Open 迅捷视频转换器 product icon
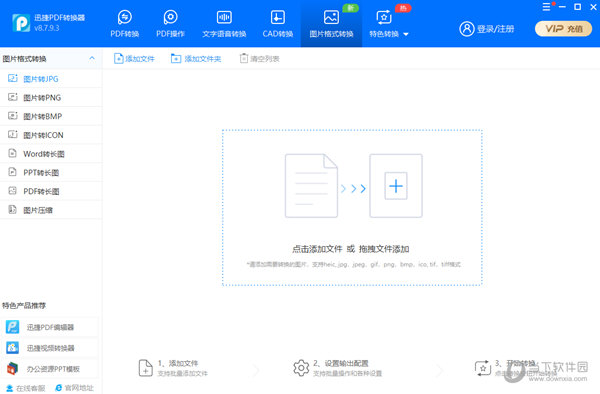Screen dimensions: 600x394 (x=12, y=348)
